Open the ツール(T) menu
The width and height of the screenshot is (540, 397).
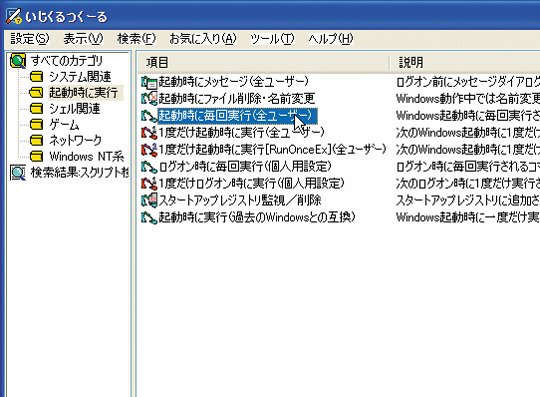[x=272, y=39]
